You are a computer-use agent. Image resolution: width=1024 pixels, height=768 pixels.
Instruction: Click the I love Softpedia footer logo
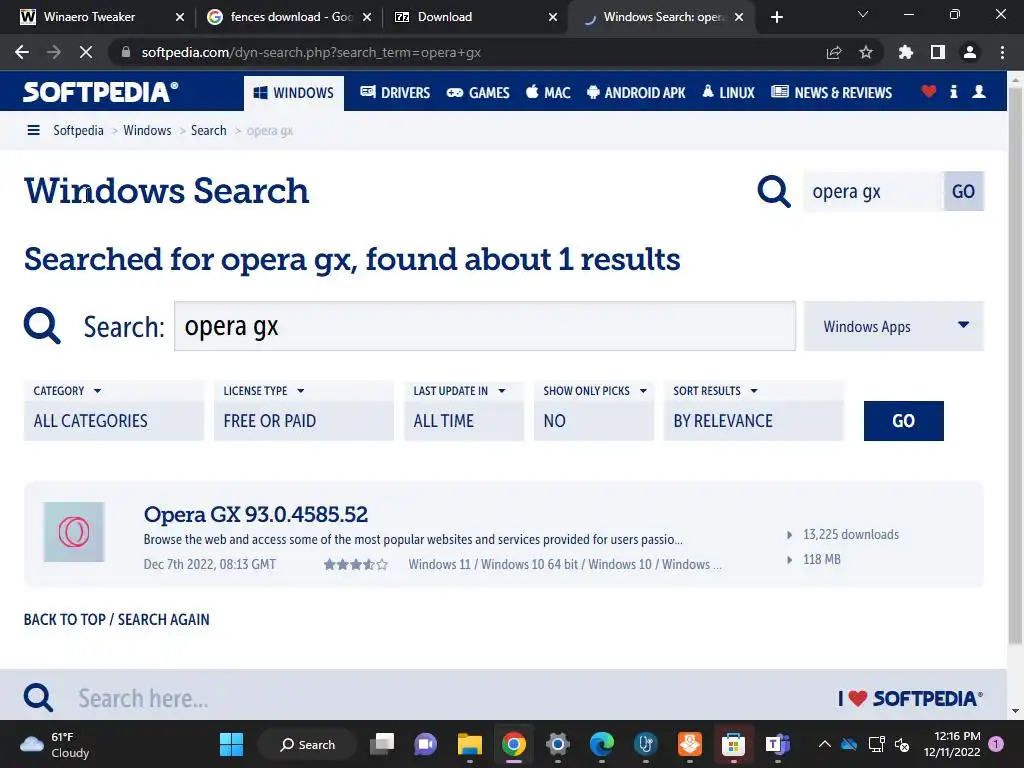click(910, 698)
